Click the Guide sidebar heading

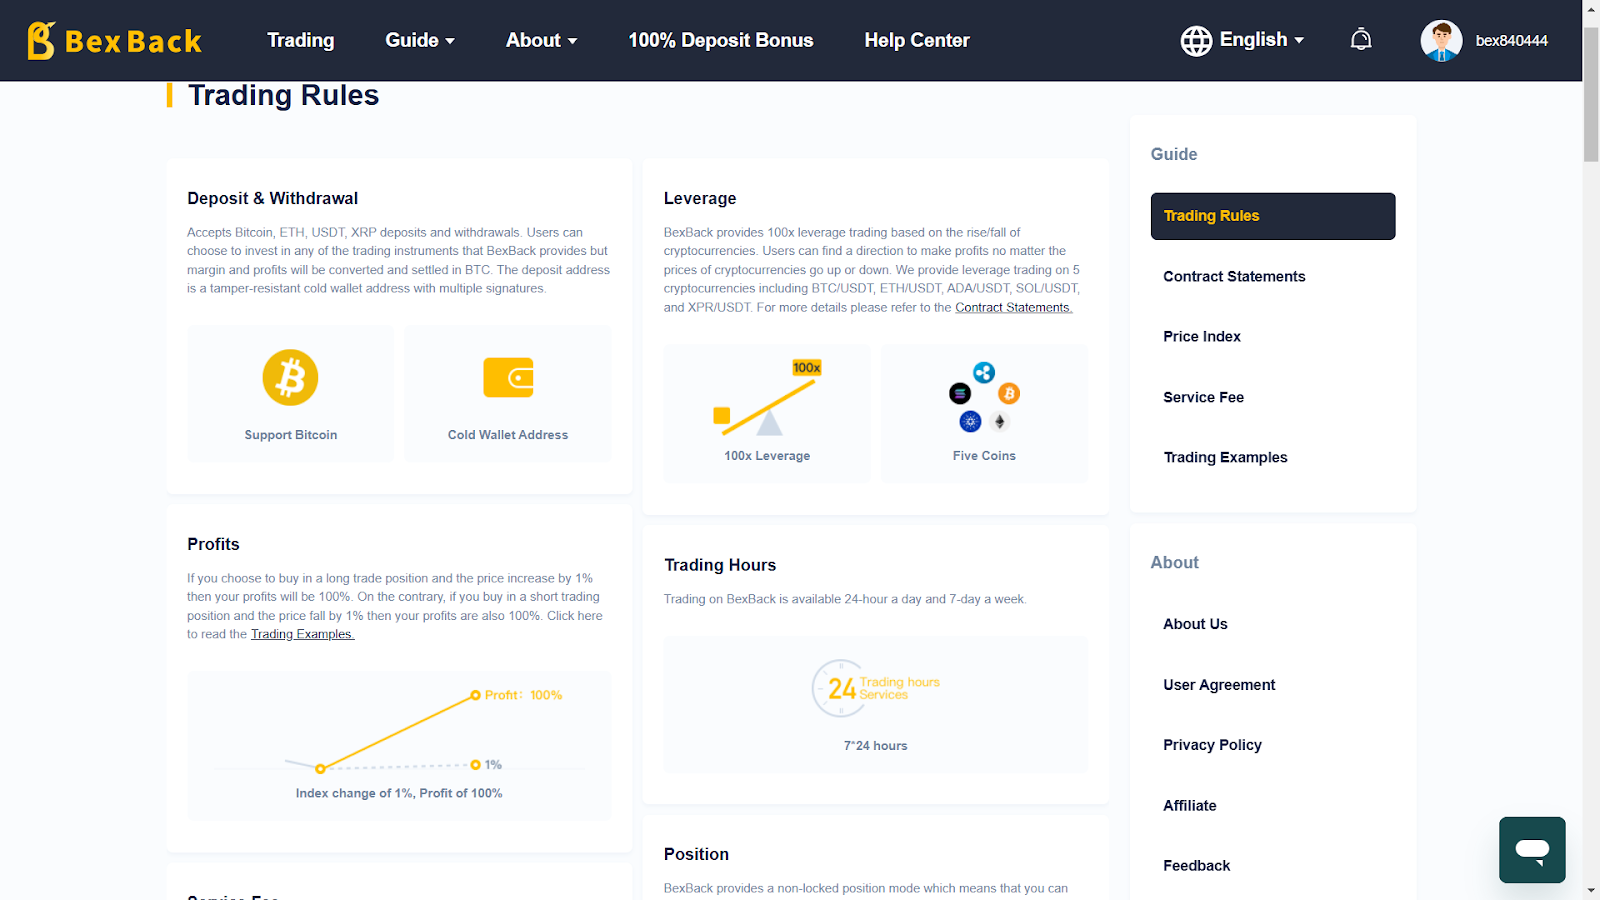click(x=1174, y=154)
